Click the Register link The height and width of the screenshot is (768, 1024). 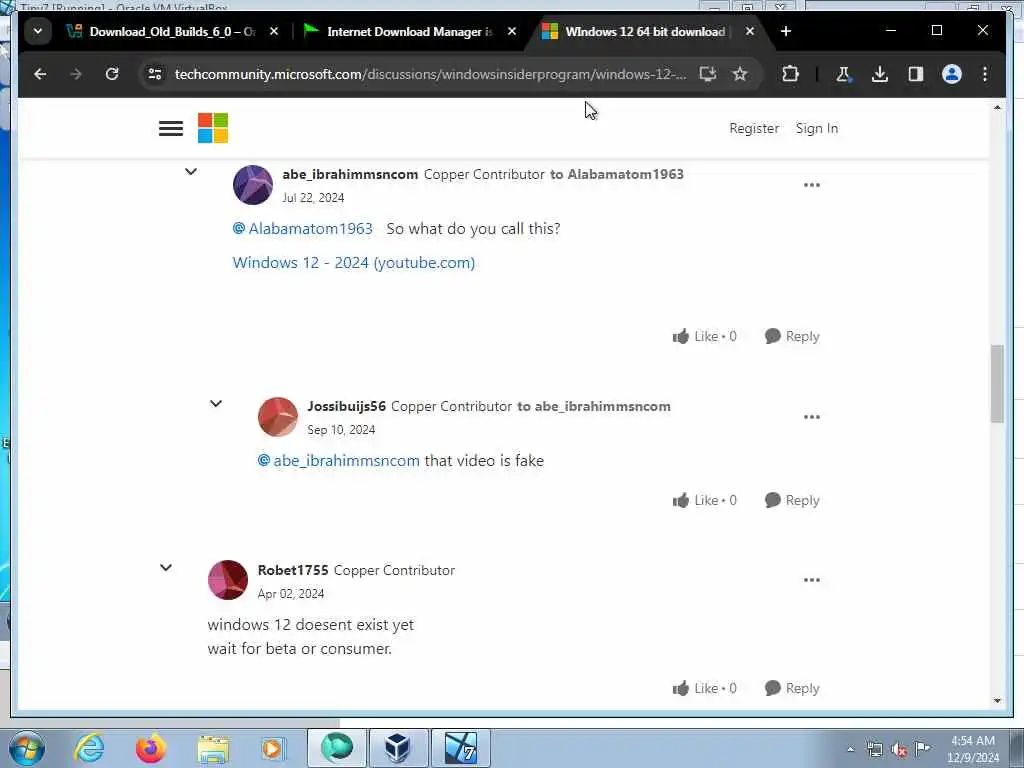tap(754, 129)
